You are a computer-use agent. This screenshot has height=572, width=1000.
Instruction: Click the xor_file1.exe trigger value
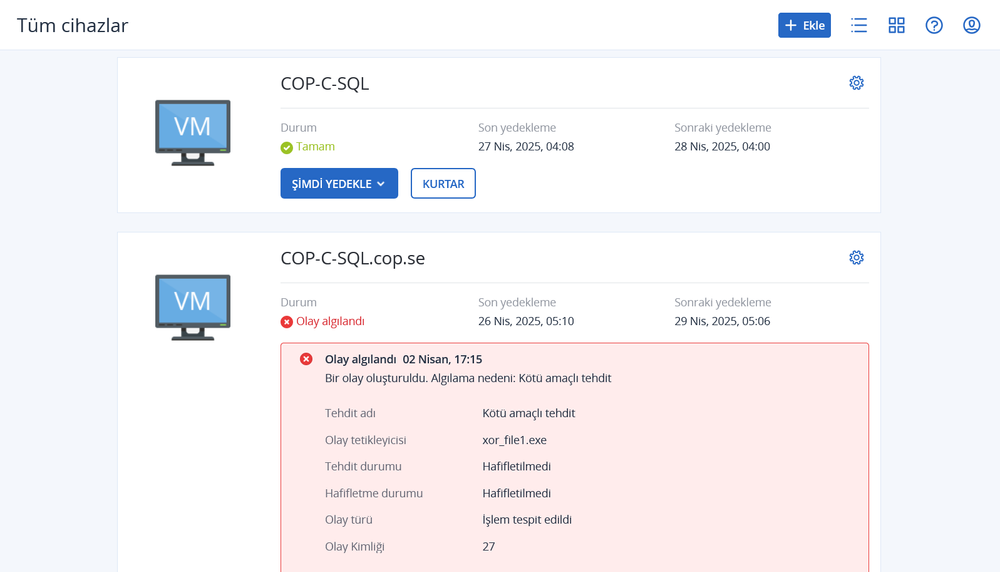coord(514,440)
